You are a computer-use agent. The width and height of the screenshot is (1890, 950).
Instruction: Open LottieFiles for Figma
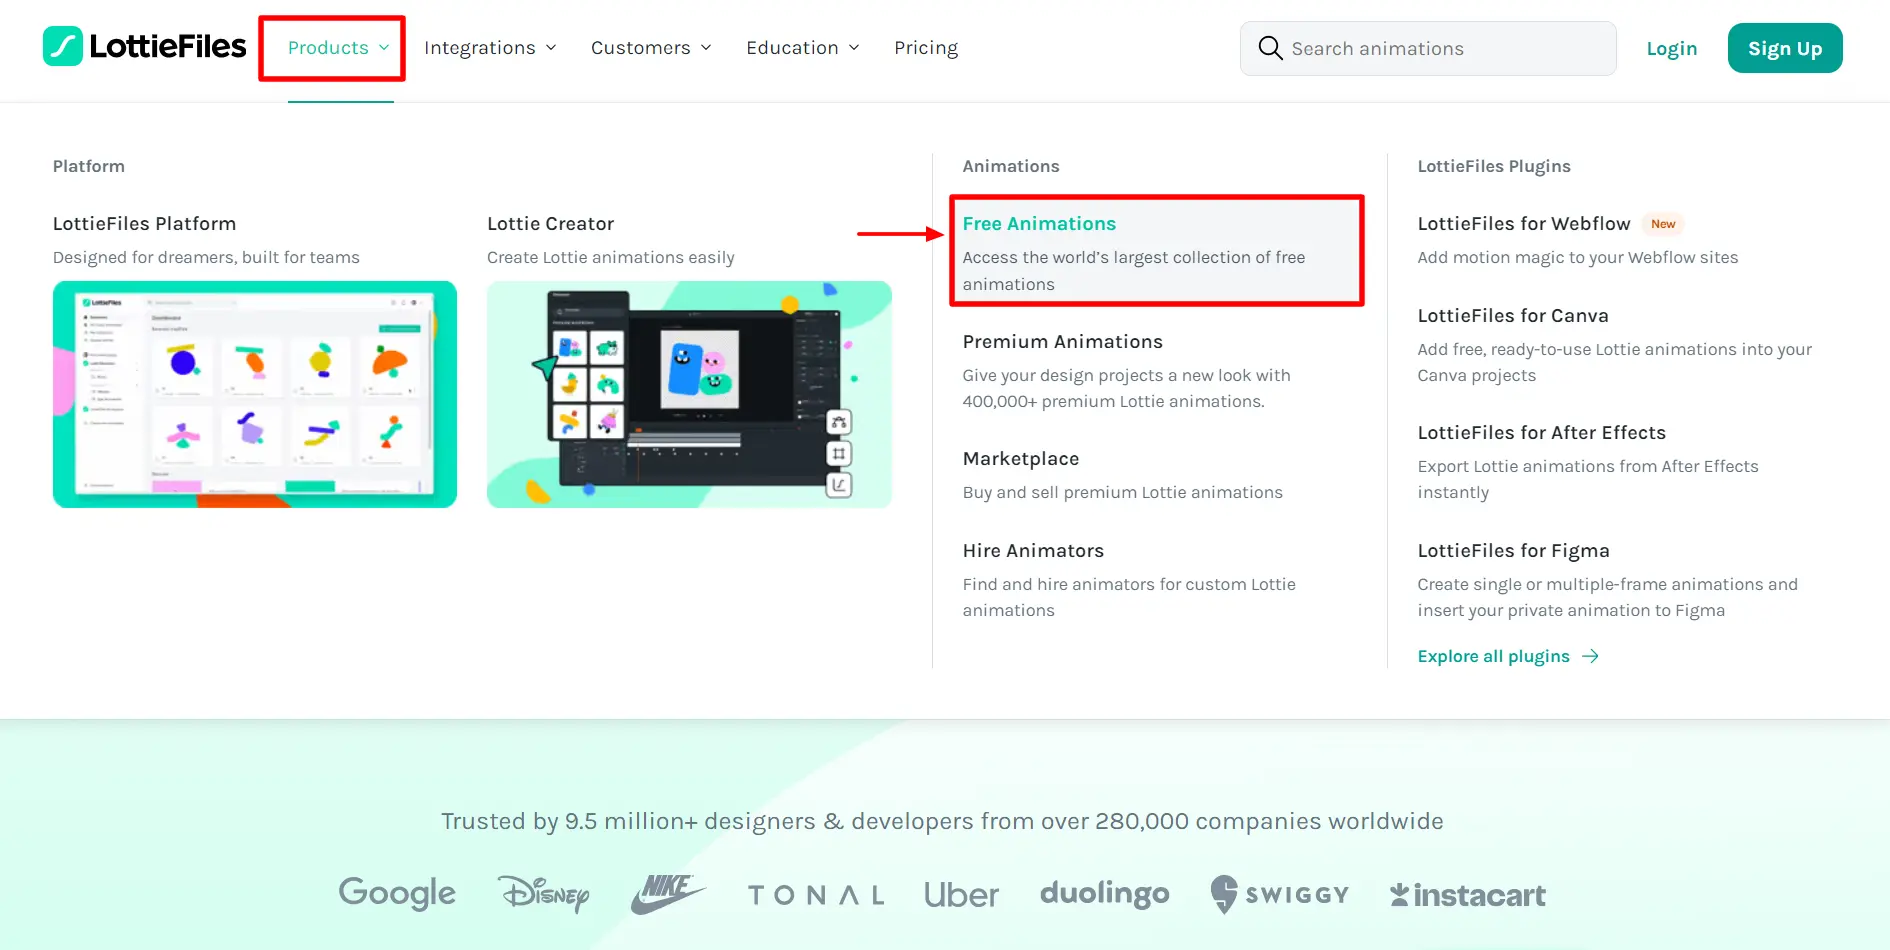point(1514,551)
